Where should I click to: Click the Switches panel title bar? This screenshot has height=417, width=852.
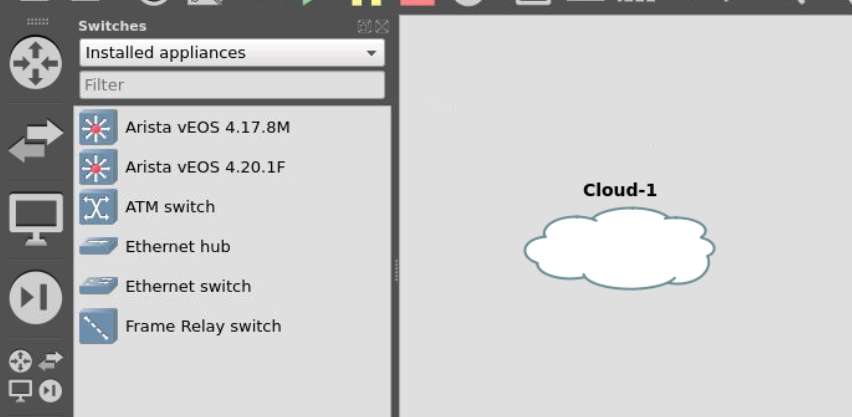tap(200, 26)
